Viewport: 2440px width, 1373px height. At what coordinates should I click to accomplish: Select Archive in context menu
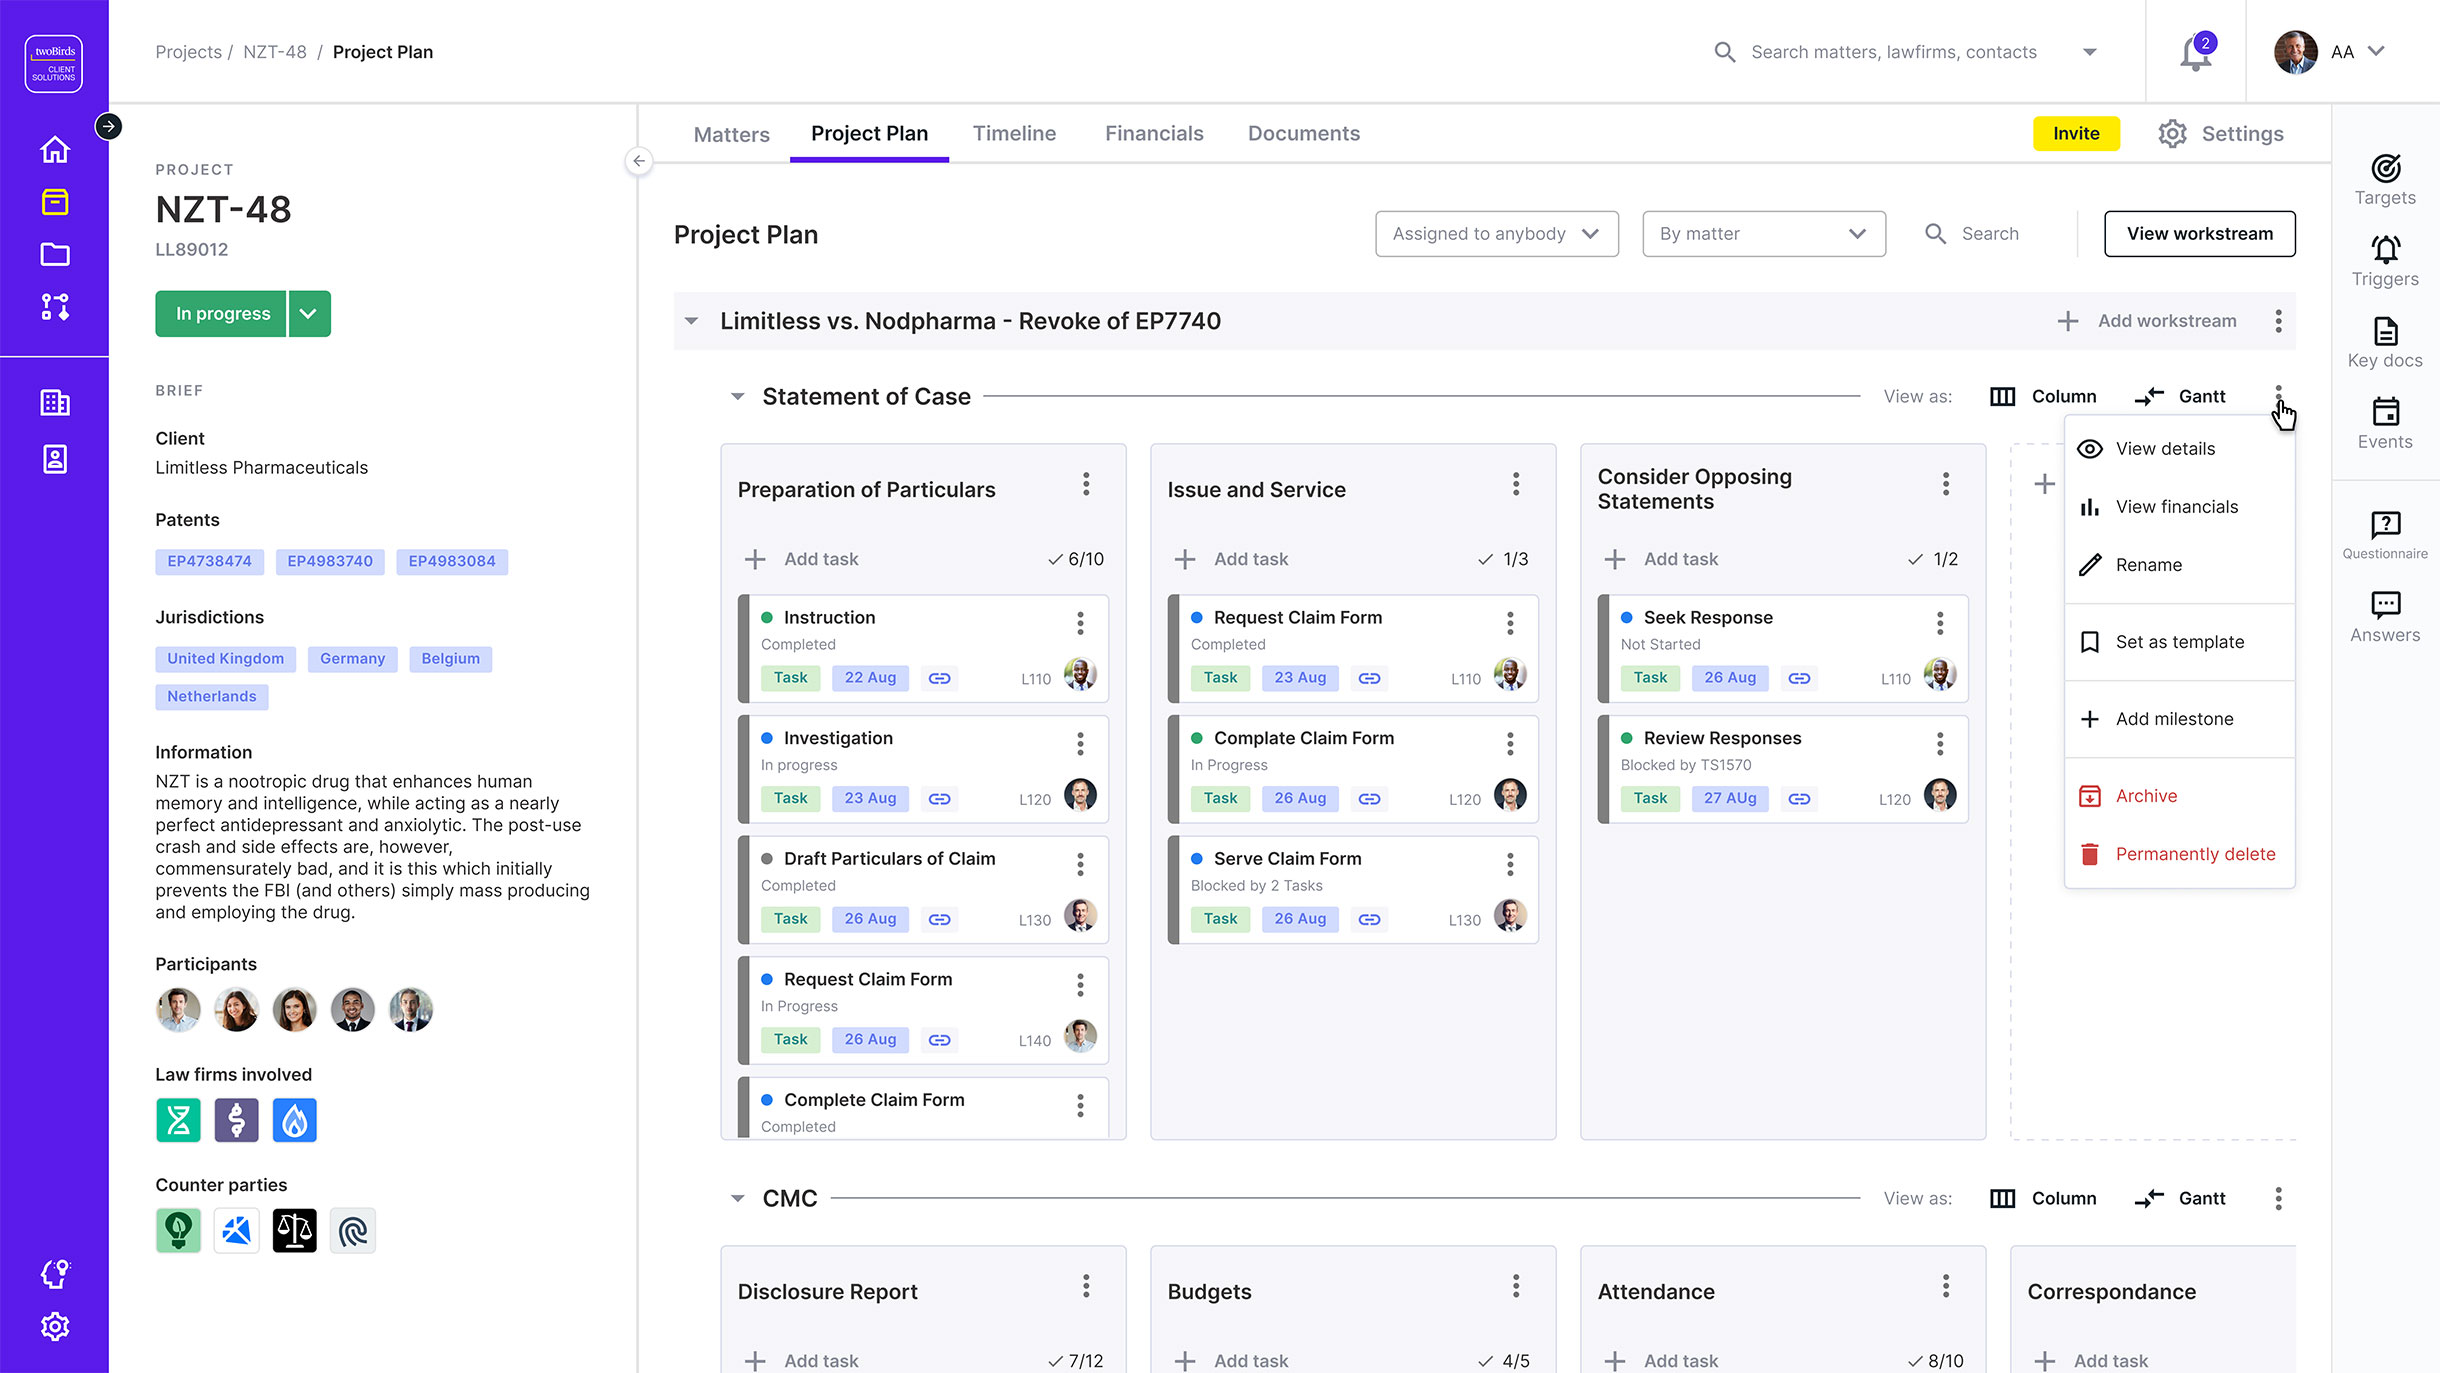[2180, 796]
